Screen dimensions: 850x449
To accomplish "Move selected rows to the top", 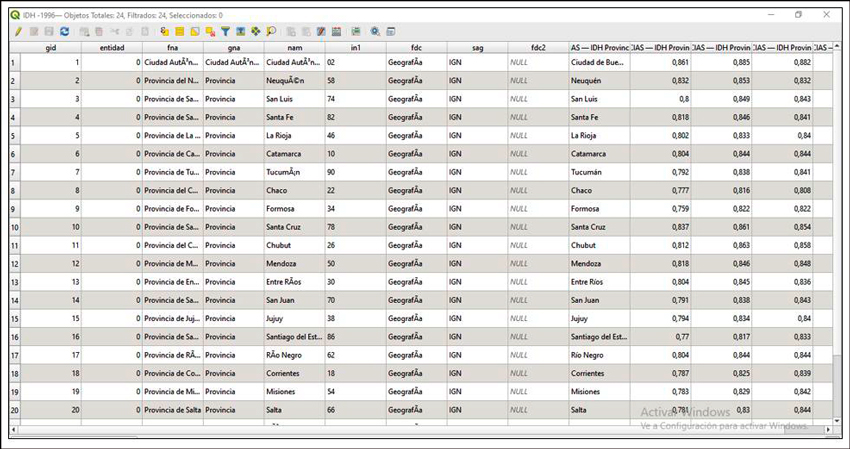I will click(241, 32).
